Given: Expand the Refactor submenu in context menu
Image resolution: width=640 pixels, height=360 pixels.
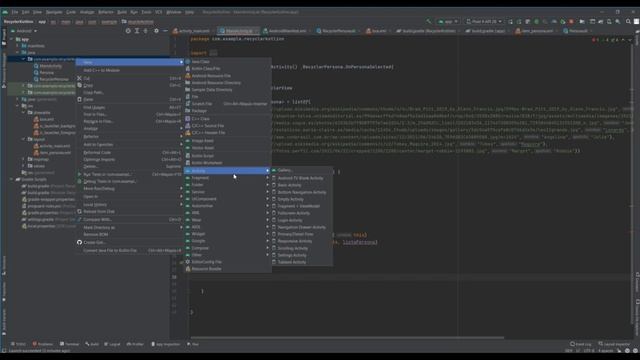Looking at the screenshot, I should click(x=130, y=136).
